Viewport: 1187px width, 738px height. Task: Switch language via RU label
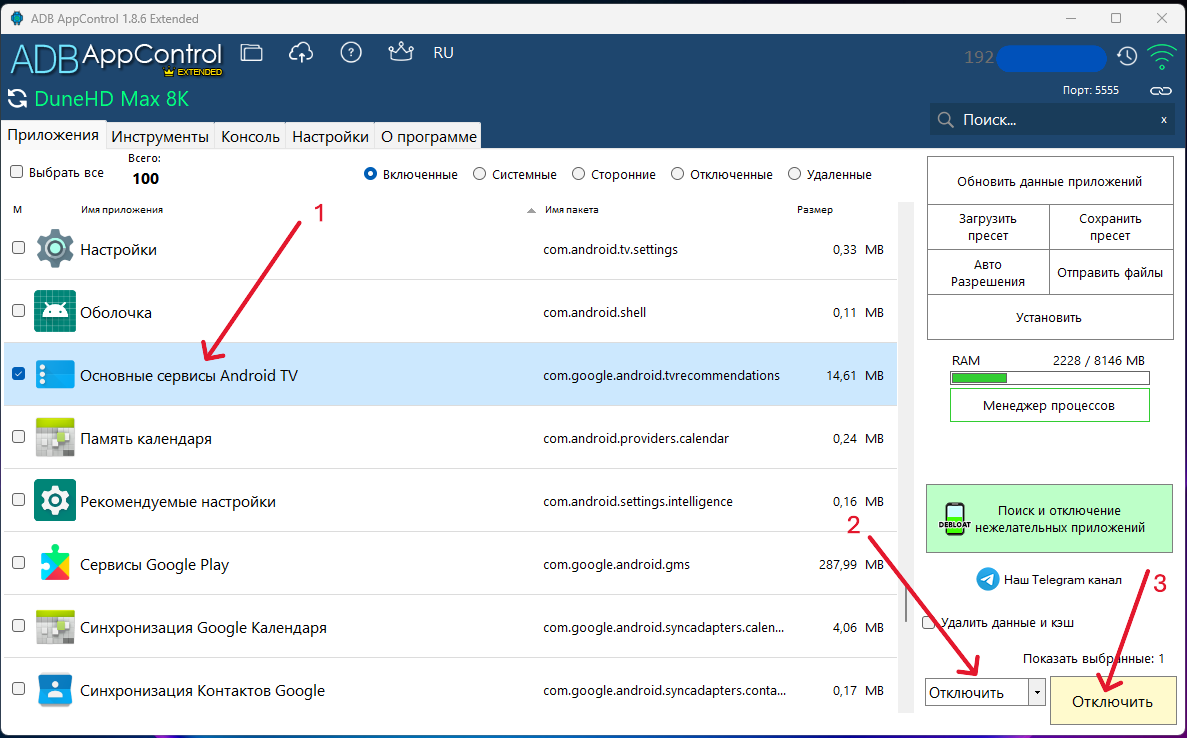[x=444, y=52]
